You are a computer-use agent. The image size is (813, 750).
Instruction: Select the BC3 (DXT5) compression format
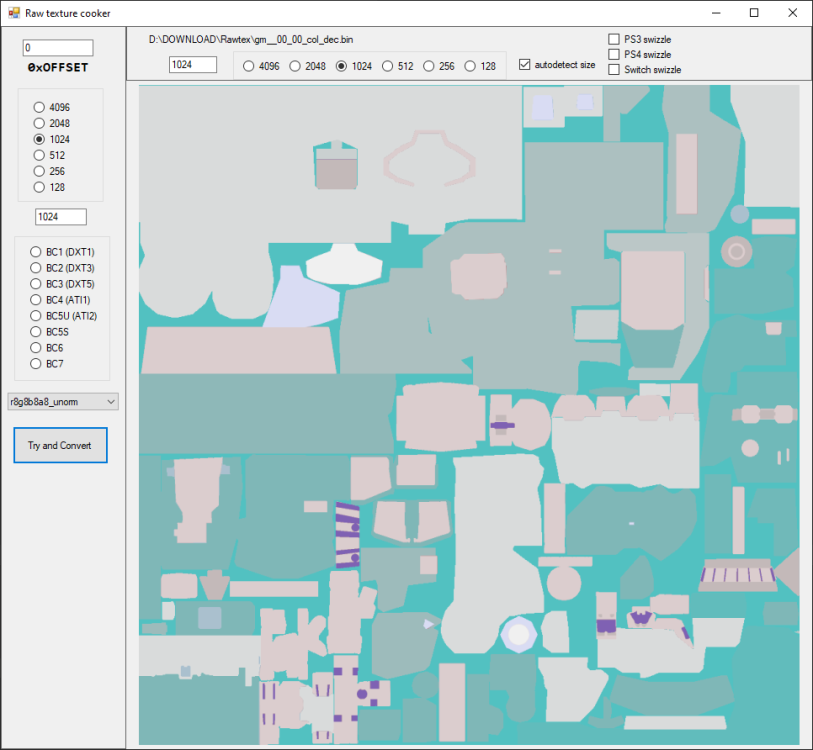coord(36,284)
